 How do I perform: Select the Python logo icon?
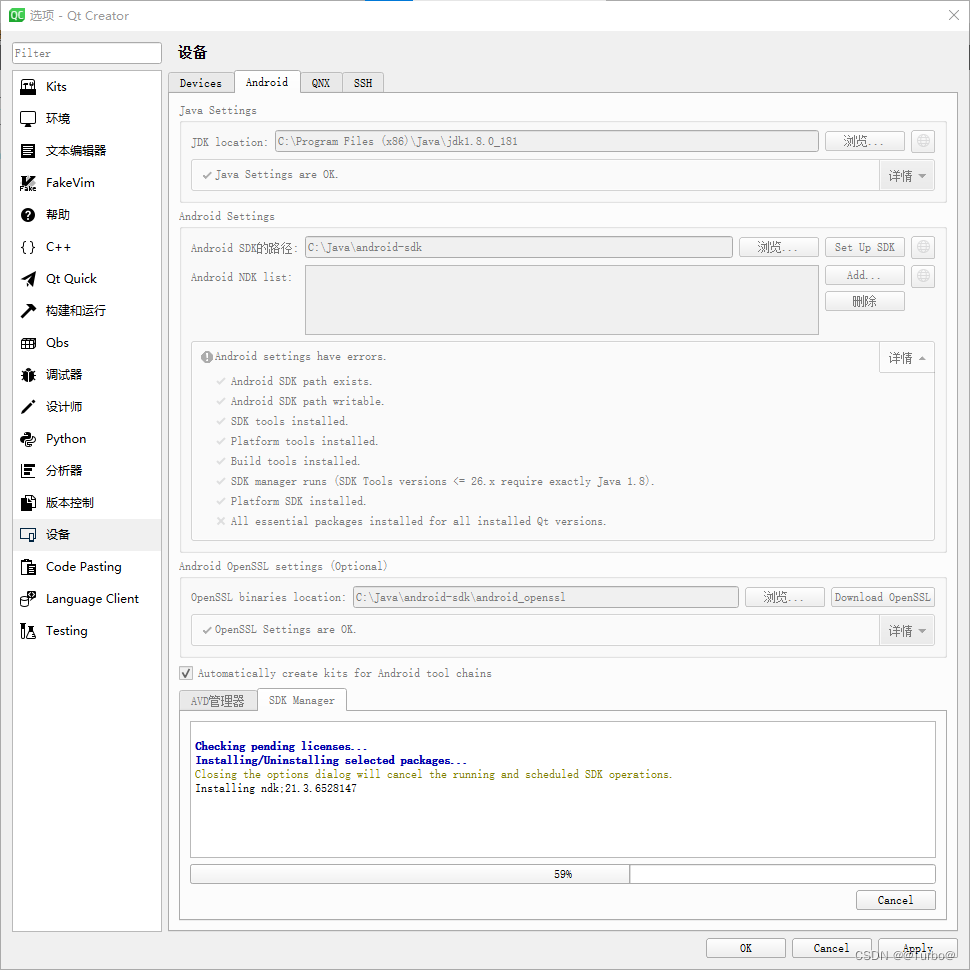coord(28,439)
